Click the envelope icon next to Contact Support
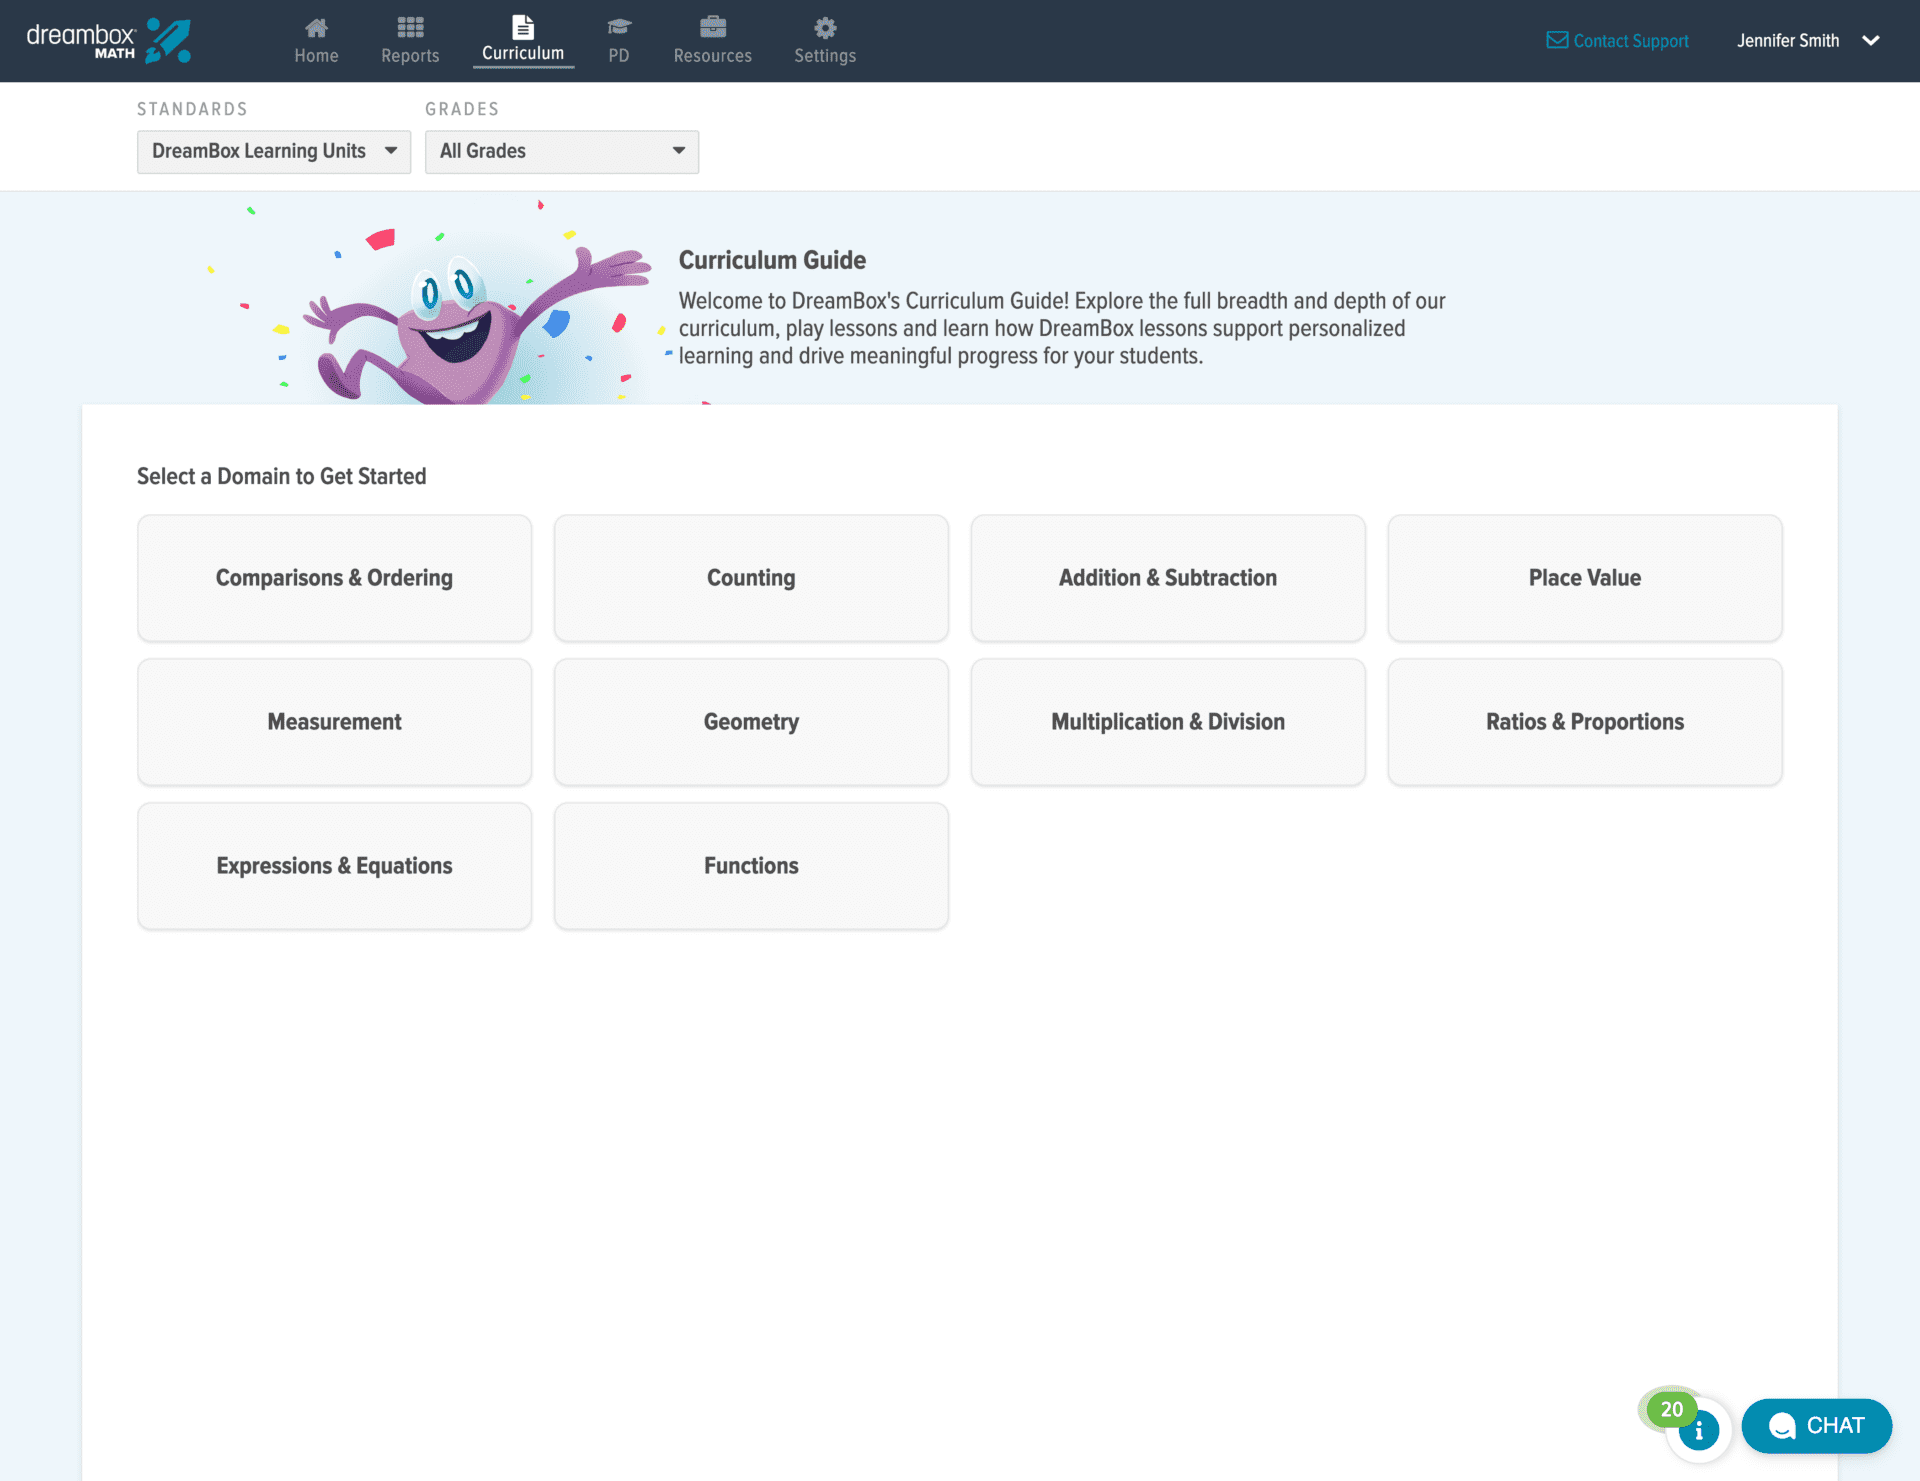Image resolution: width=1920 pixels, height=1481 pixels. tap(1557, 40)
